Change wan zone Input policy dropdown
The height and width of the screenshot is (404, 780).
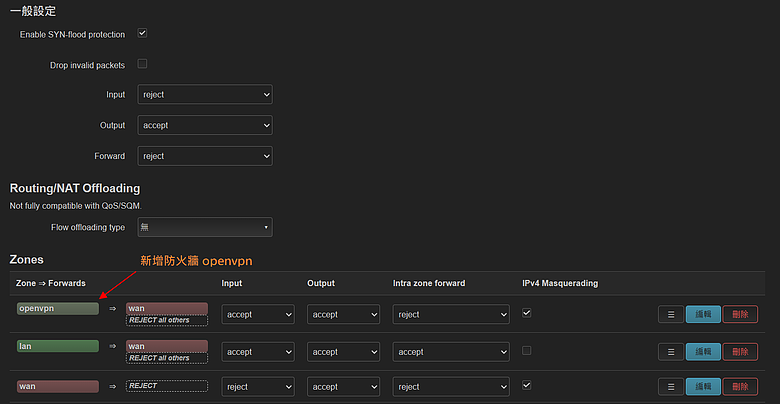[x=258, y=387]
